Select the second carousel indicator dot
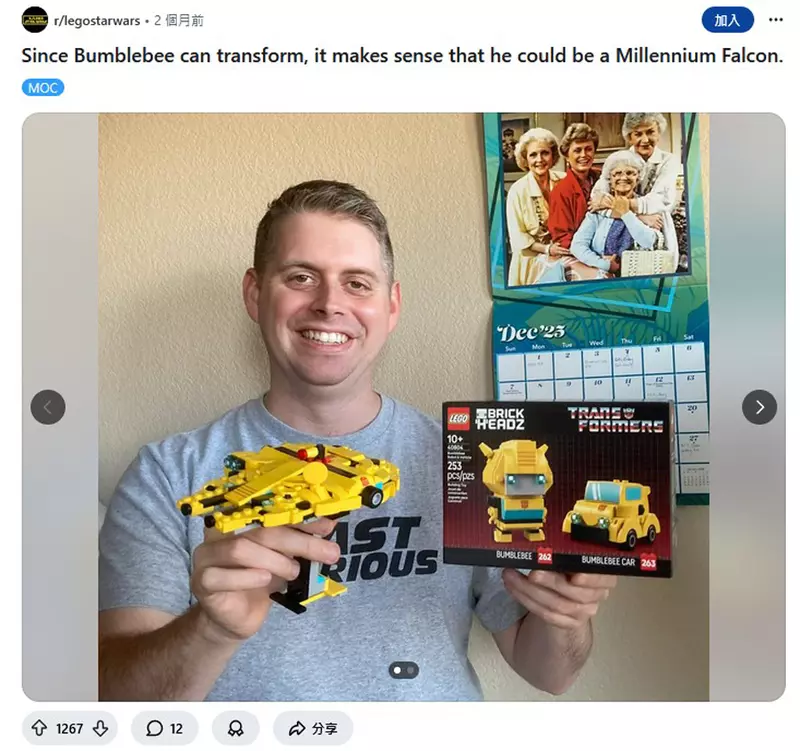Viewport: 800px width, 751px height. 411,670
